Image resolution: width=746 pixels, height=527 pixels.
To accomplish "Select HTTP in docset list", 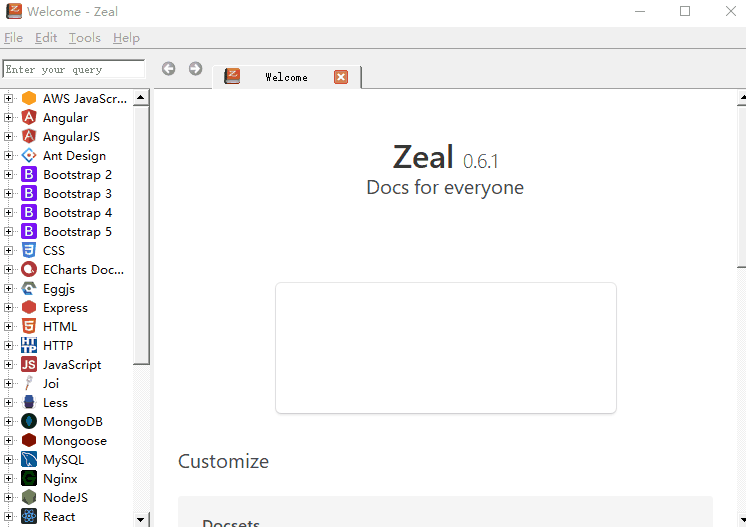I will tap(58, 346).
